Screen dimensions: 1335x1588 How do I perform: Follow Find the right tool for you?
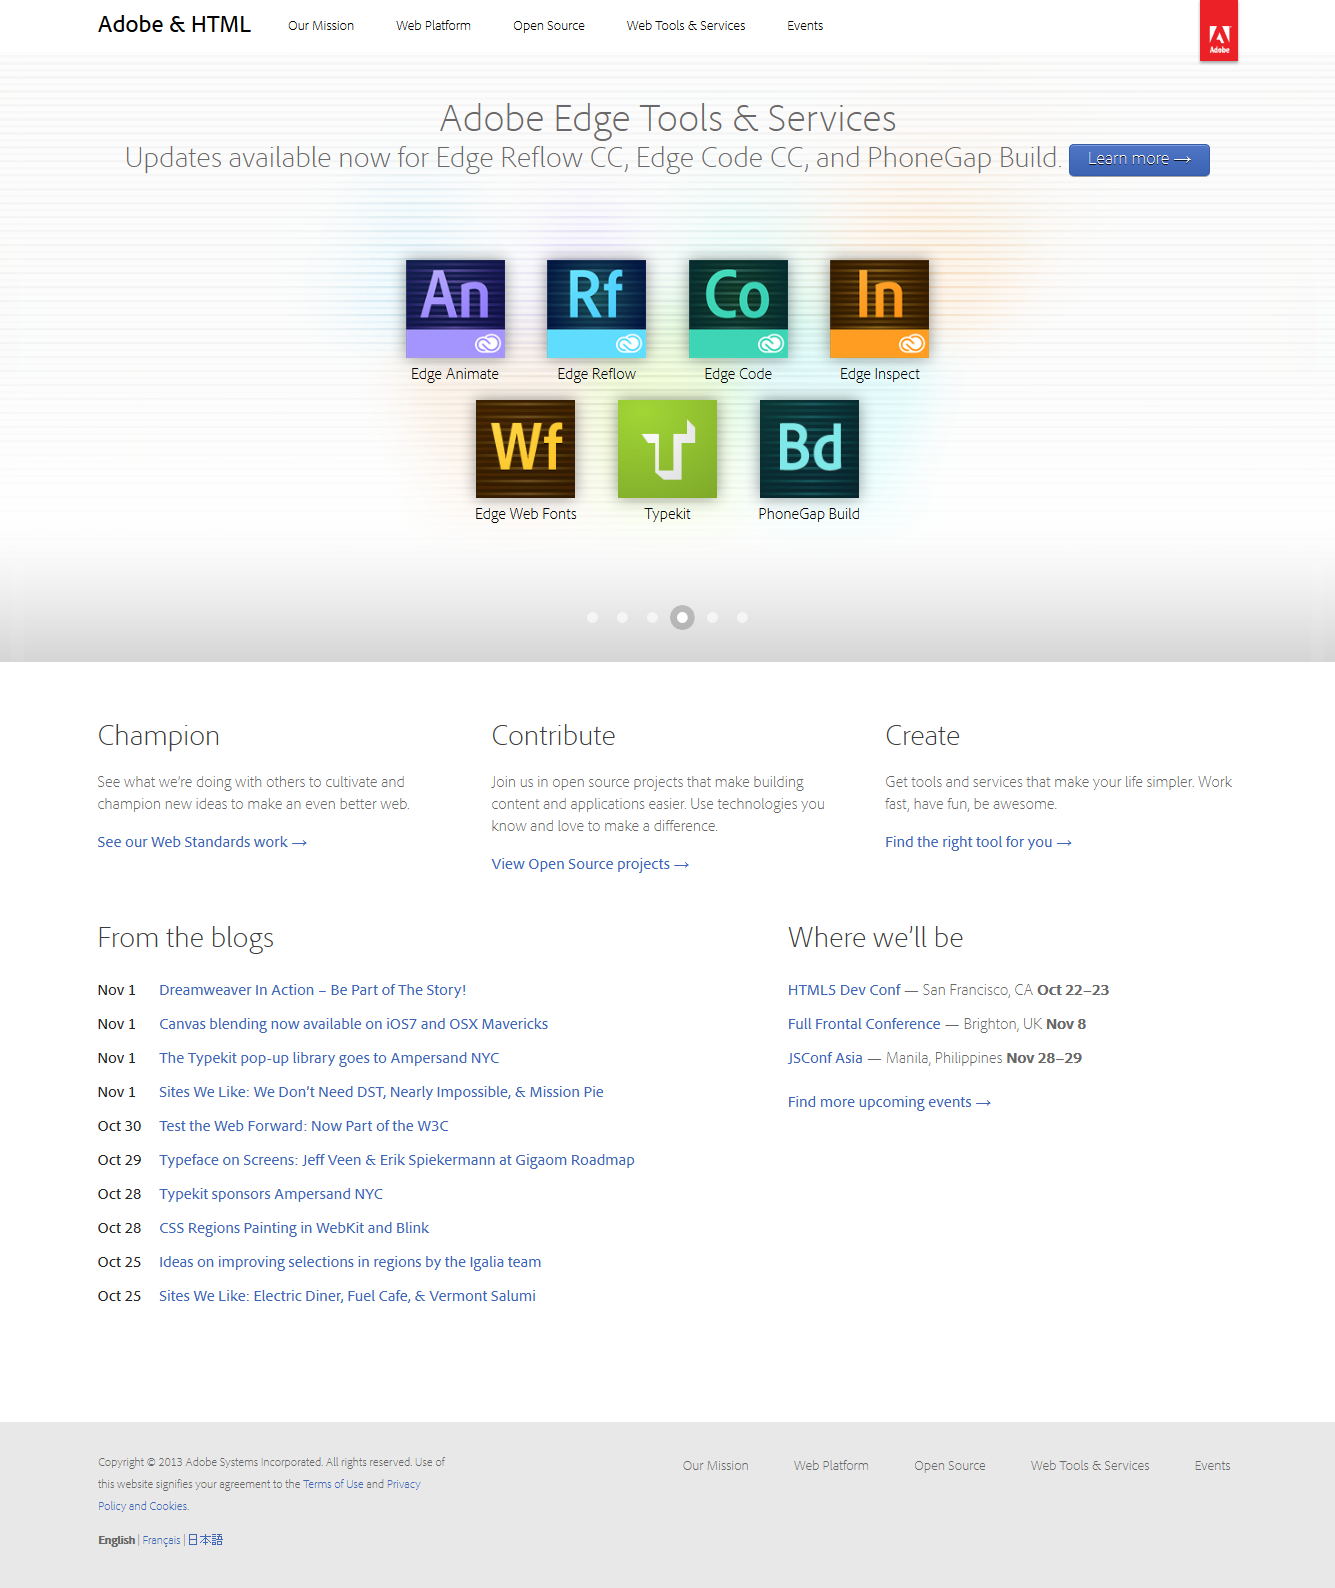tap(978, 842)
